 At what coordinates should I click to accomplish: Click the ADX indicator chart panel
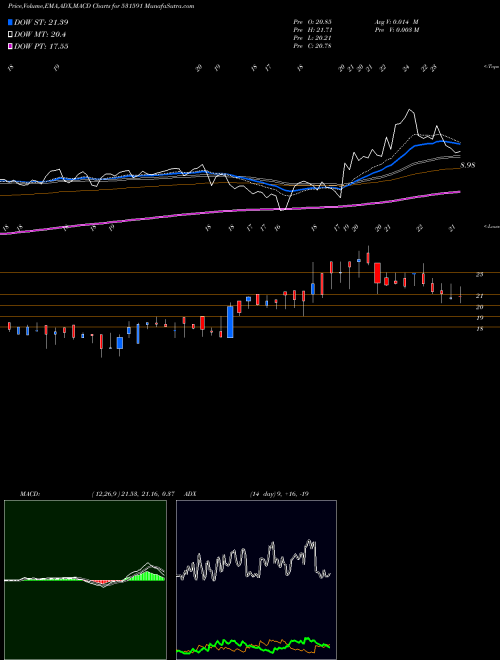click(x=256, y=580)
